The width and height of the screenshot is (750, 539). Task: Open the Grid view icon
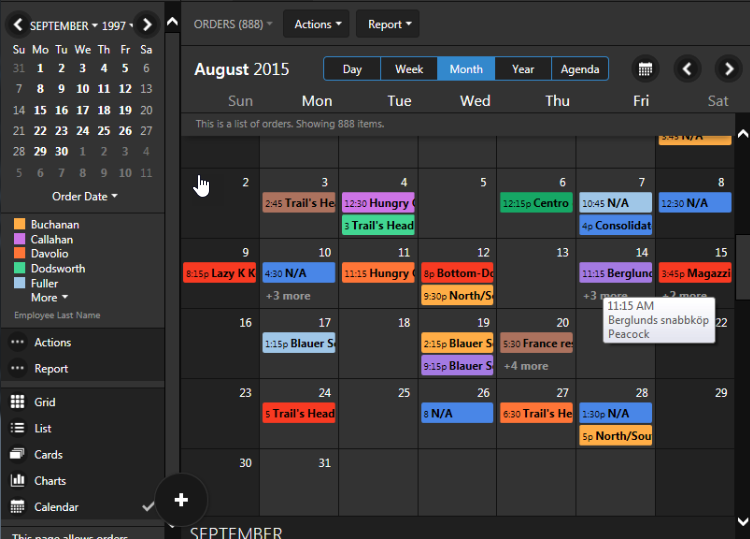[x=17, y=402]
